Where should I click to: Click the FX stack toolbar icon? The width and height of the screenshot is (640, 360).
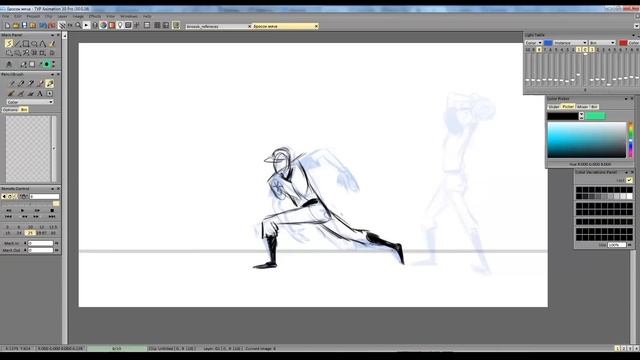pyautogui.click(x=70, y=25)
